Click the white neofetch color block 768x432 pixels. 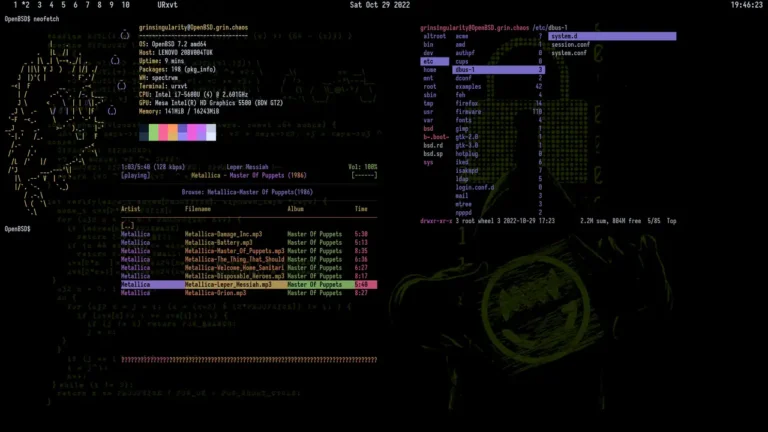pos(211,132)
